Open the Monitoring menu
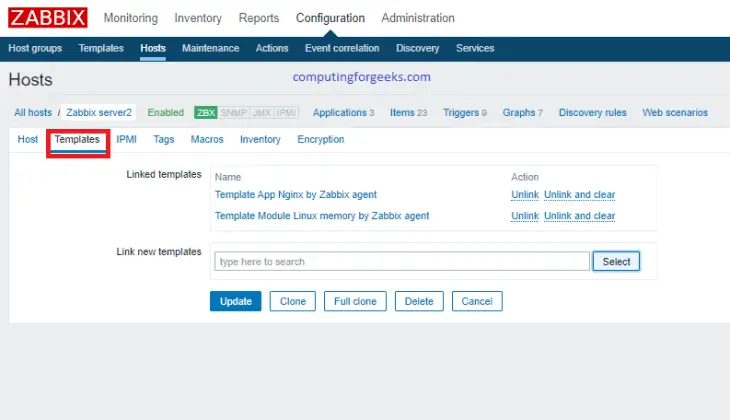The width and height of the screenshot is (730, 420). 130,18
